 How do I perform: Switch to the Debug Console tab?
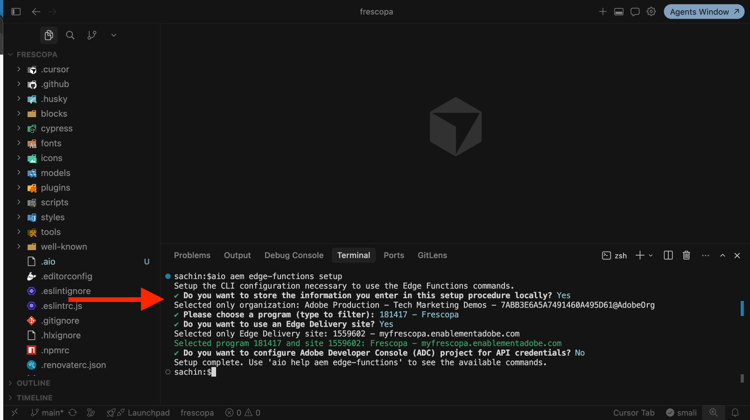coord(294,255)
